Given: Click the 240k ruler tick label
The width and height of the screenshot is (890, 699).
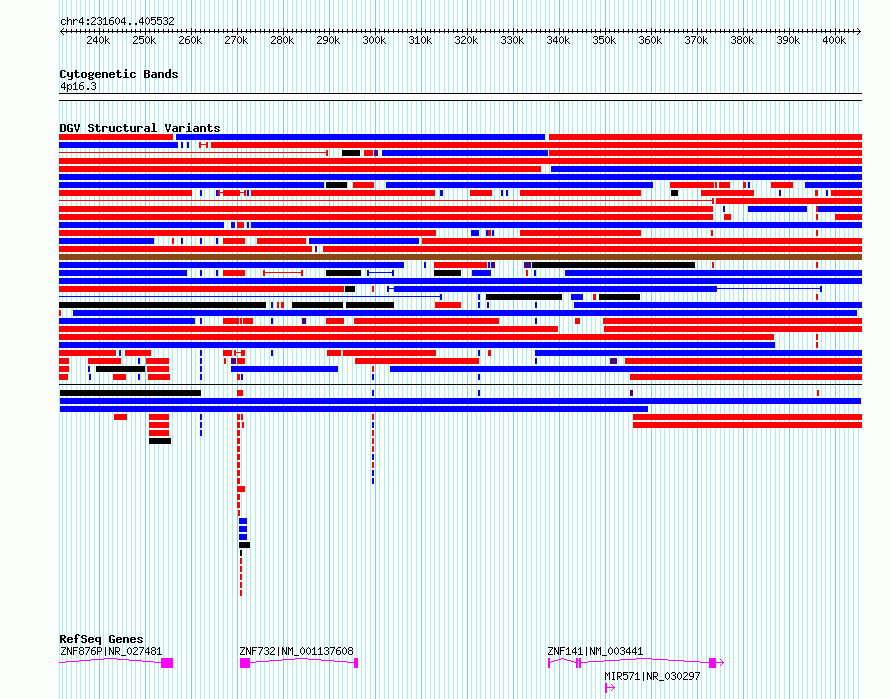Looking at the screenshot, I should [x=98, y=40].
